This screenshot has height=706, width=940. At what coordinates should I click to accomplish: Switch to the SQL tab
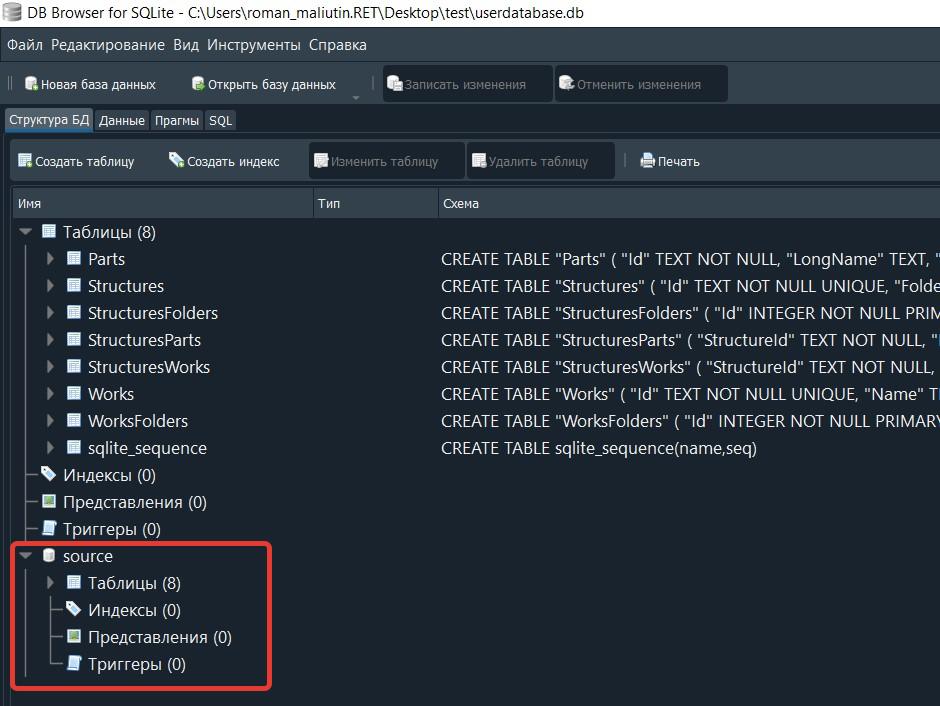tap(220, 120)
